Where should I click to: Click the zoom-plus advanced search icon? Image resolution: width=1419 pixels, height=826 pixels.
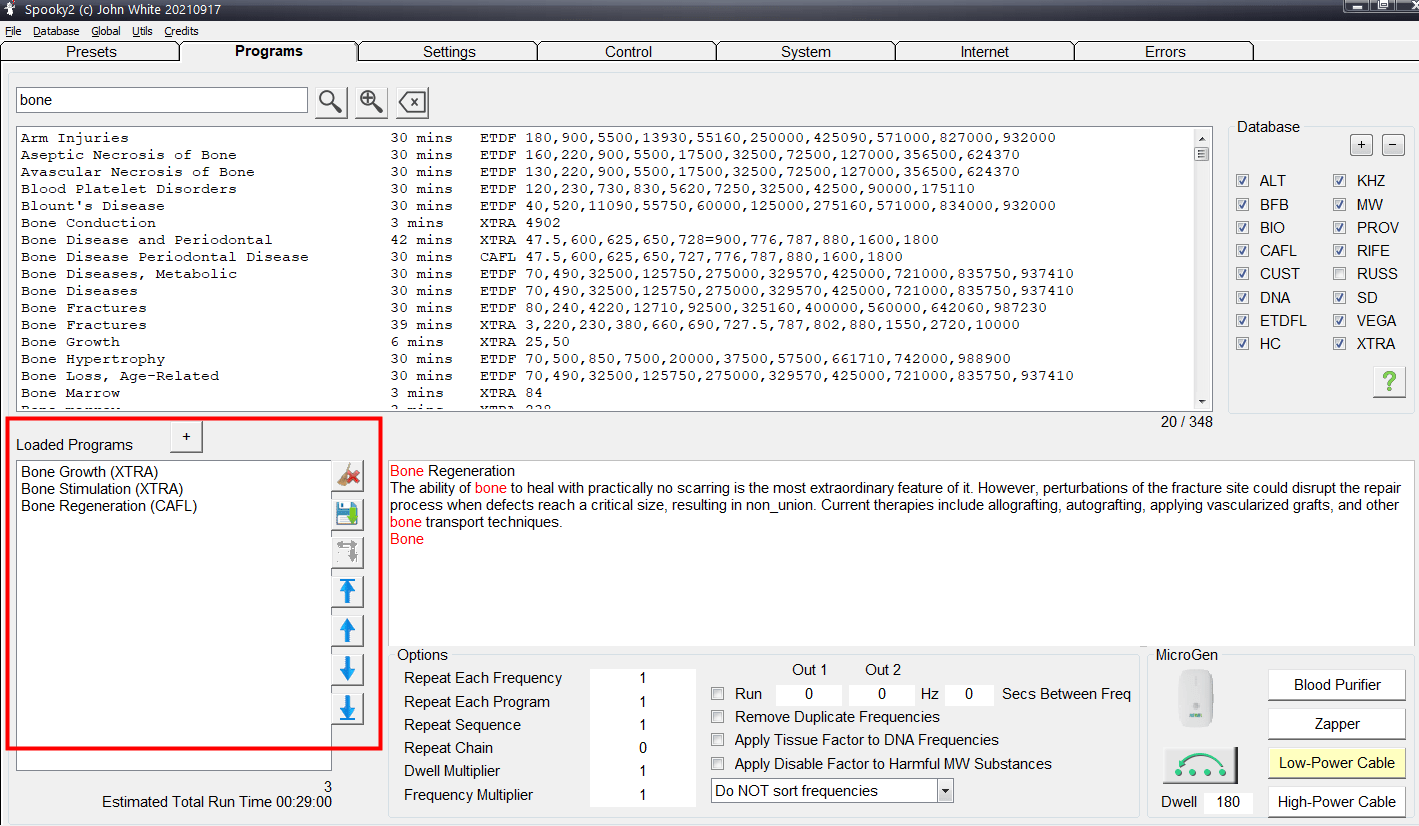click(371, 101)
